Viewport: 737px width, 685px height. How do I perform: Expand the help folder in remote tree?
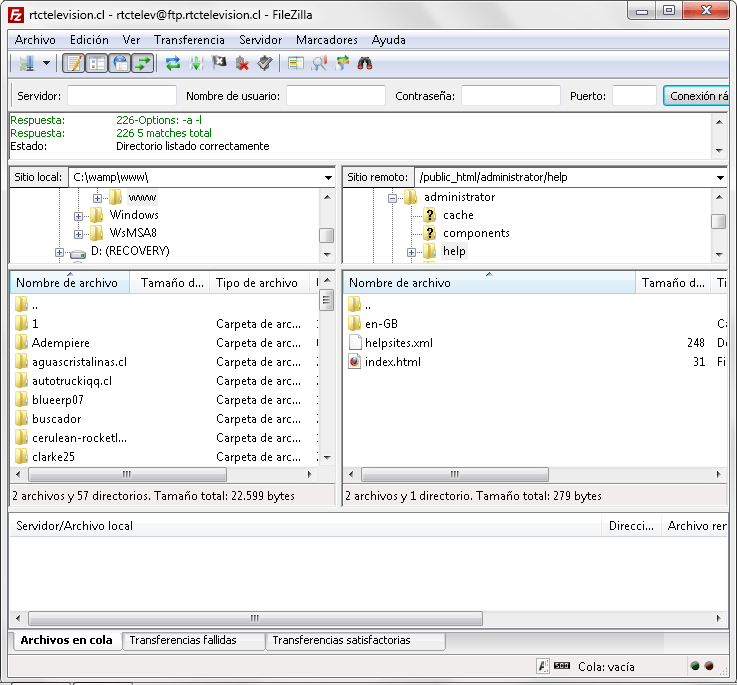(x=411, y=252)
